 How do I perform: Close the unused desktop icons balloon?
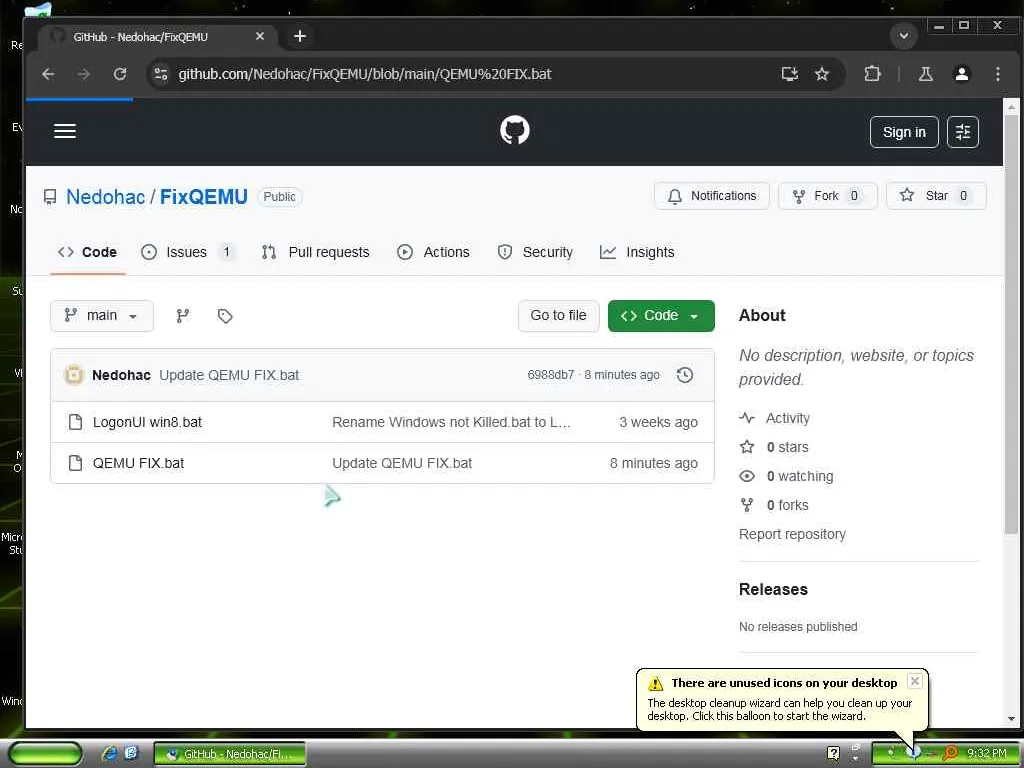pos(915,681)
